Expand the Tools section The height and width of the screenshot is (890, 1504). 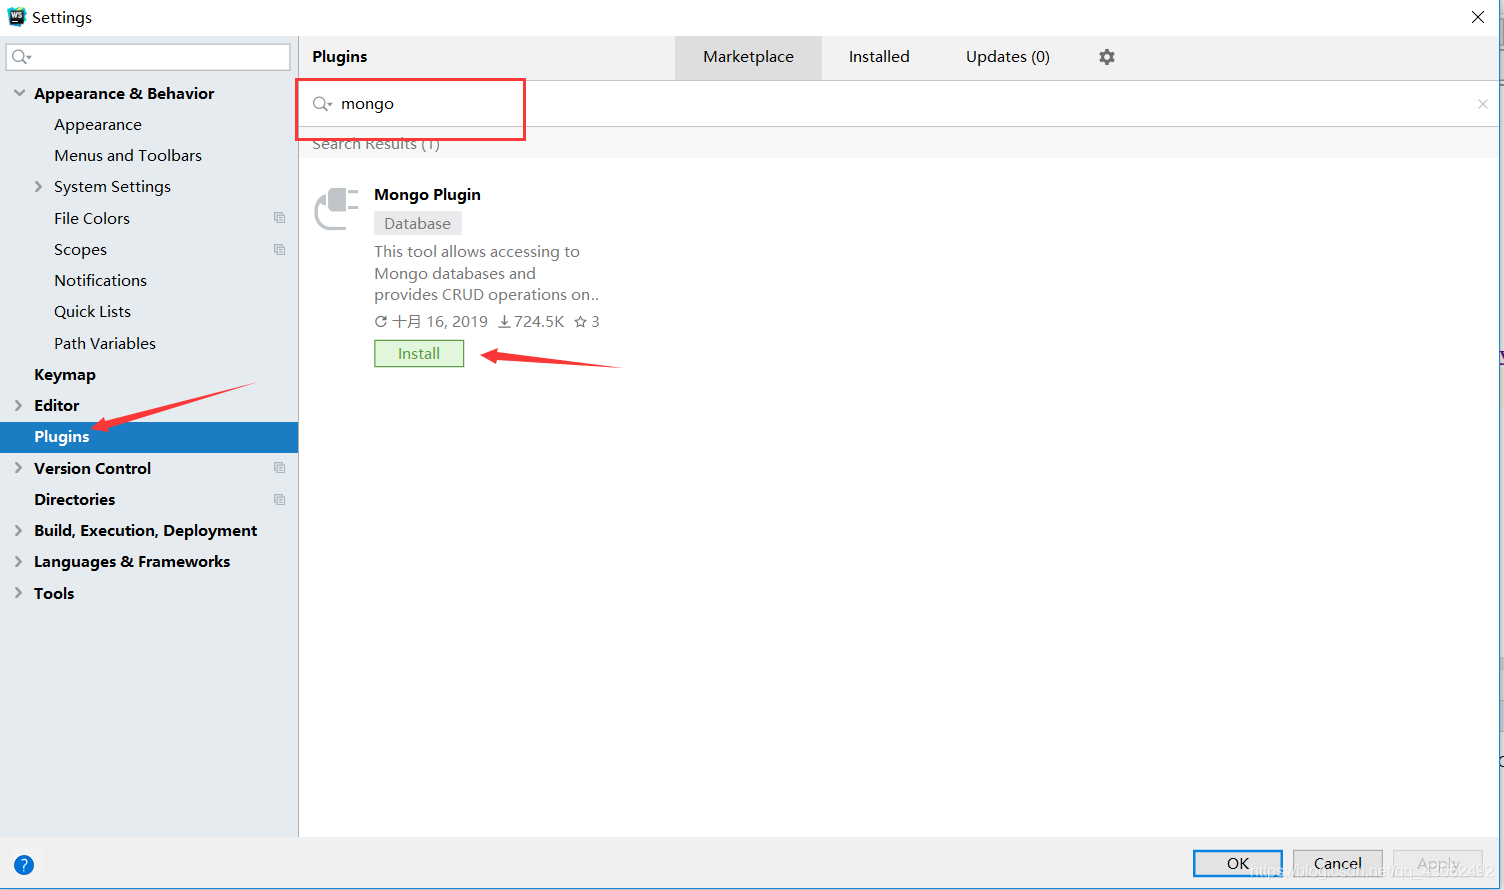[x=19, y=593]
